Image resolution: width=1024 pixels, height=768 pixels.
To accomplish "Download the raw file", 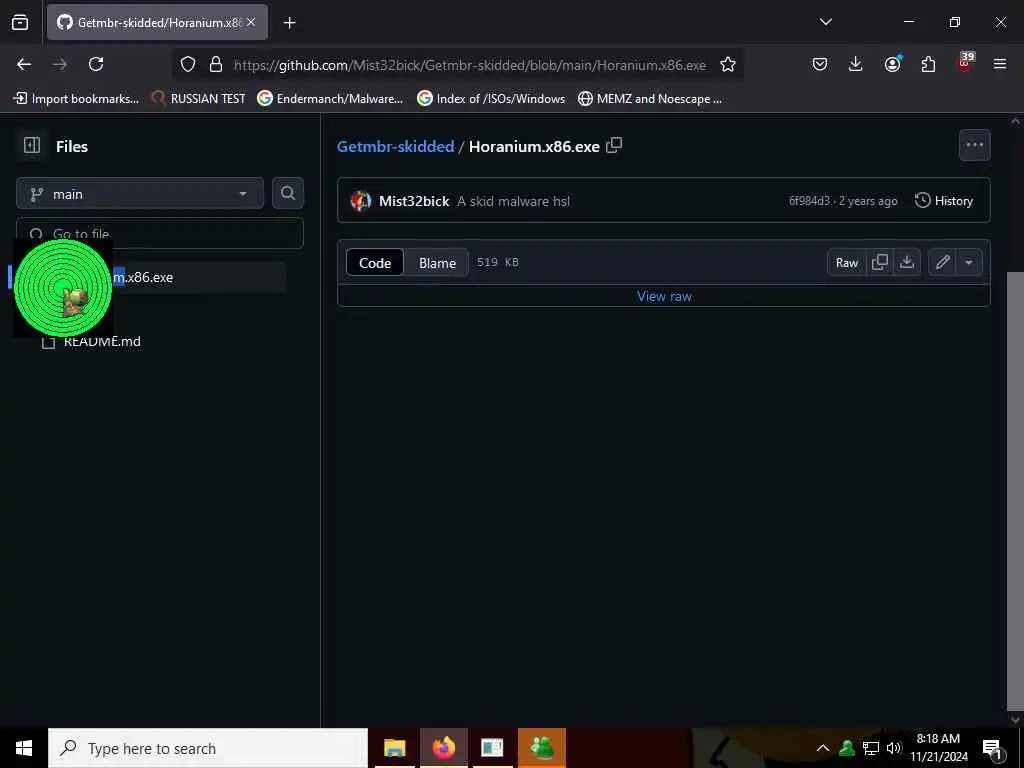I will 906,263.
